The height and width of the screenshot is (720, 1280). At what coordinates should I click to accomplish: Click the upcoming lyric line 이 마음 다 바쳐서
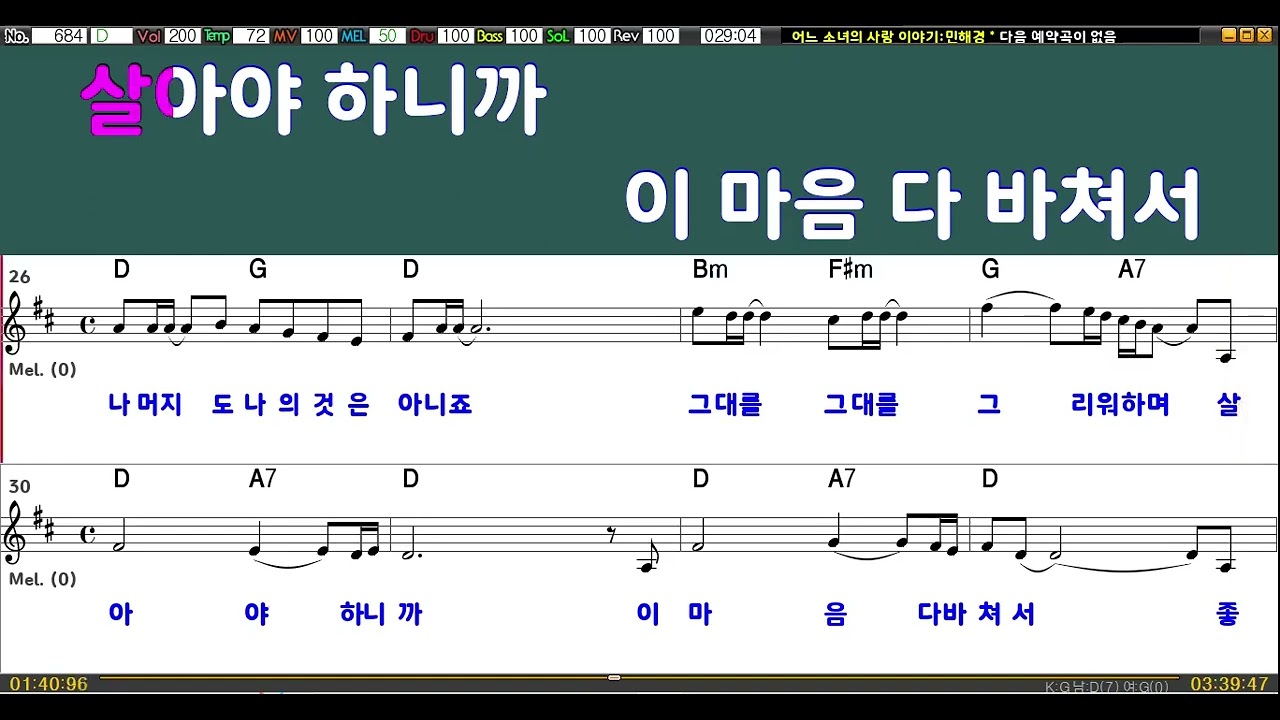coord(912,204)
